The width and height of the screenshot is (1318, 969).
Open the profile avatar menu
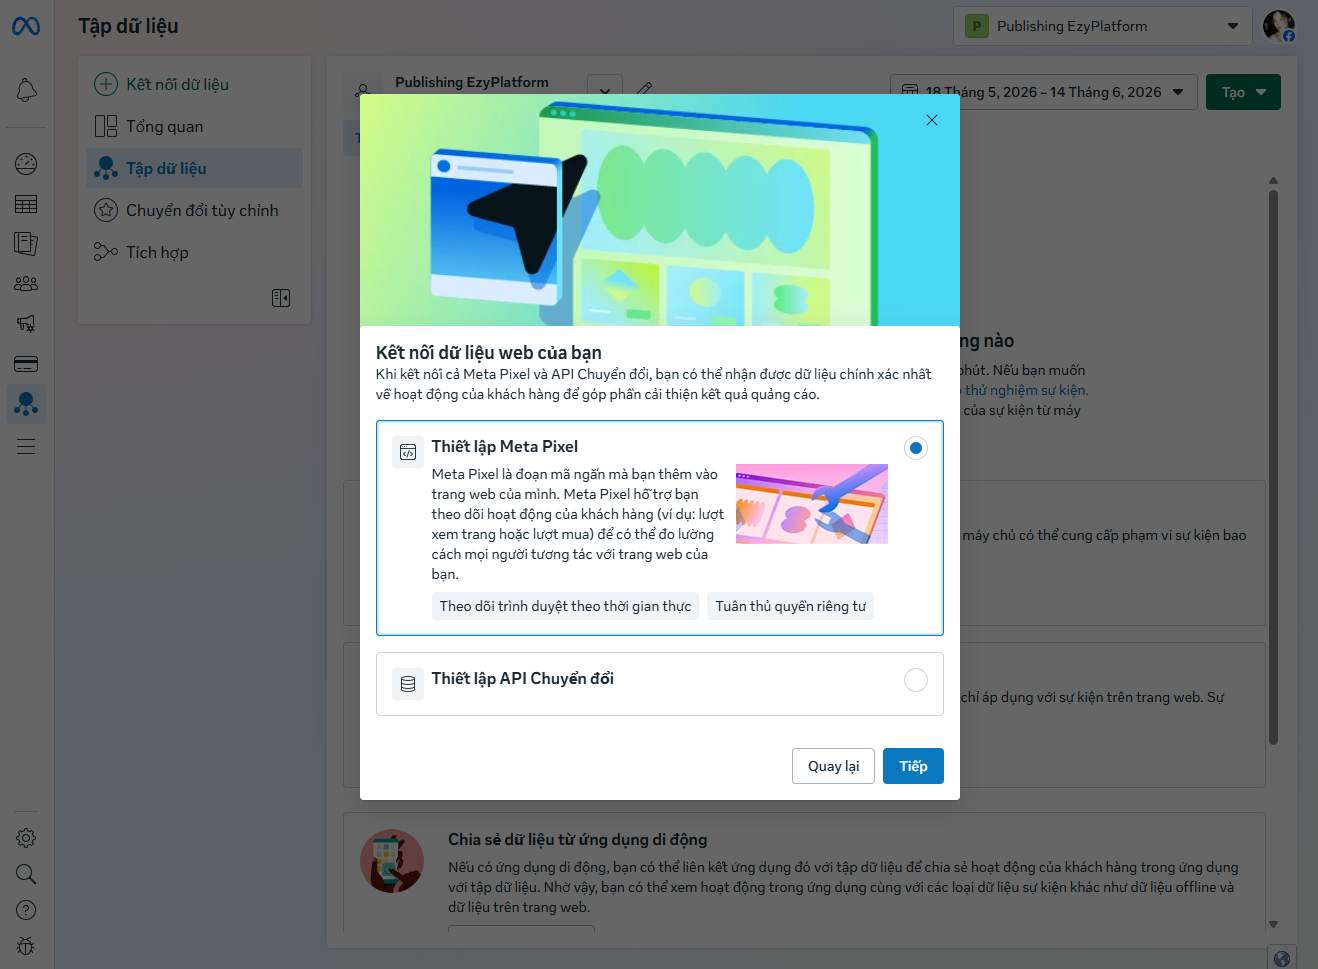point(1279,26)
